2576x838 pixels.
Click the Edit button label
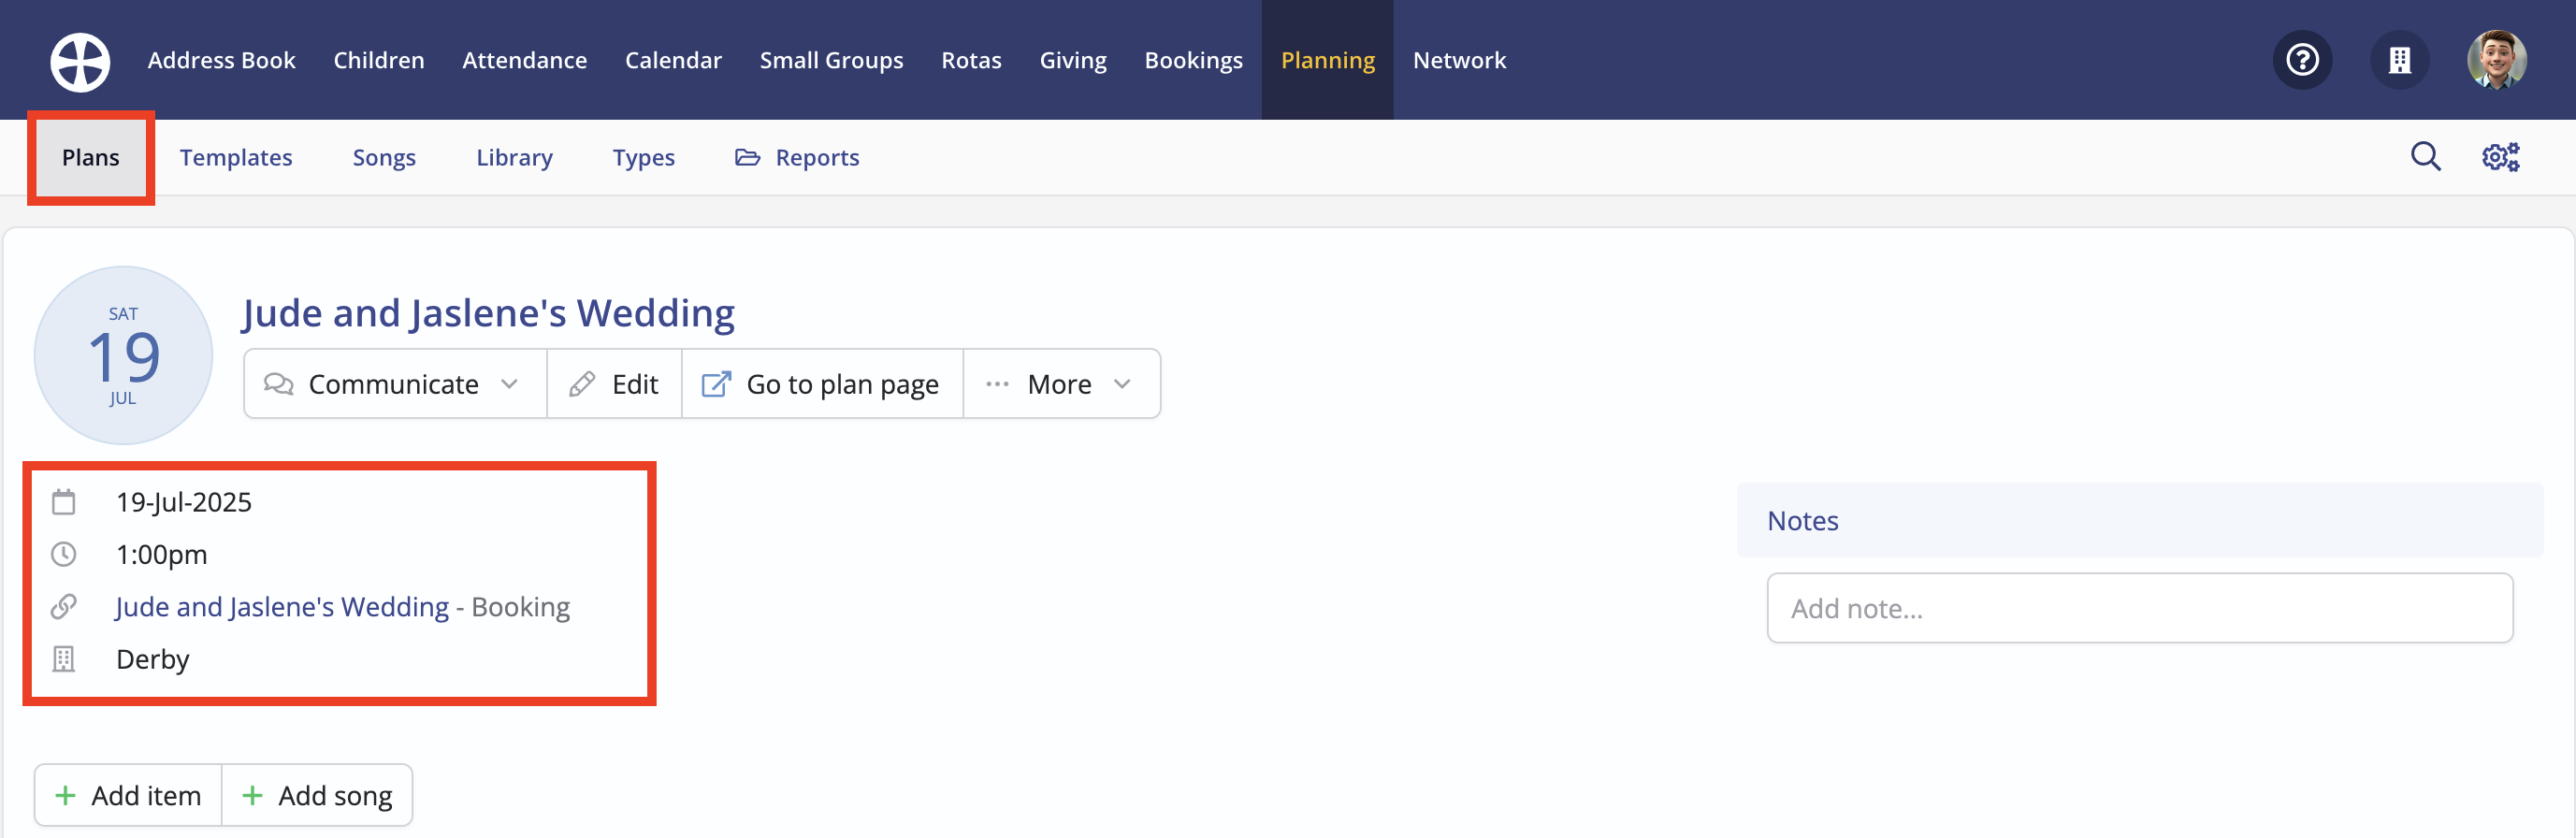click(x=635, y=384)
